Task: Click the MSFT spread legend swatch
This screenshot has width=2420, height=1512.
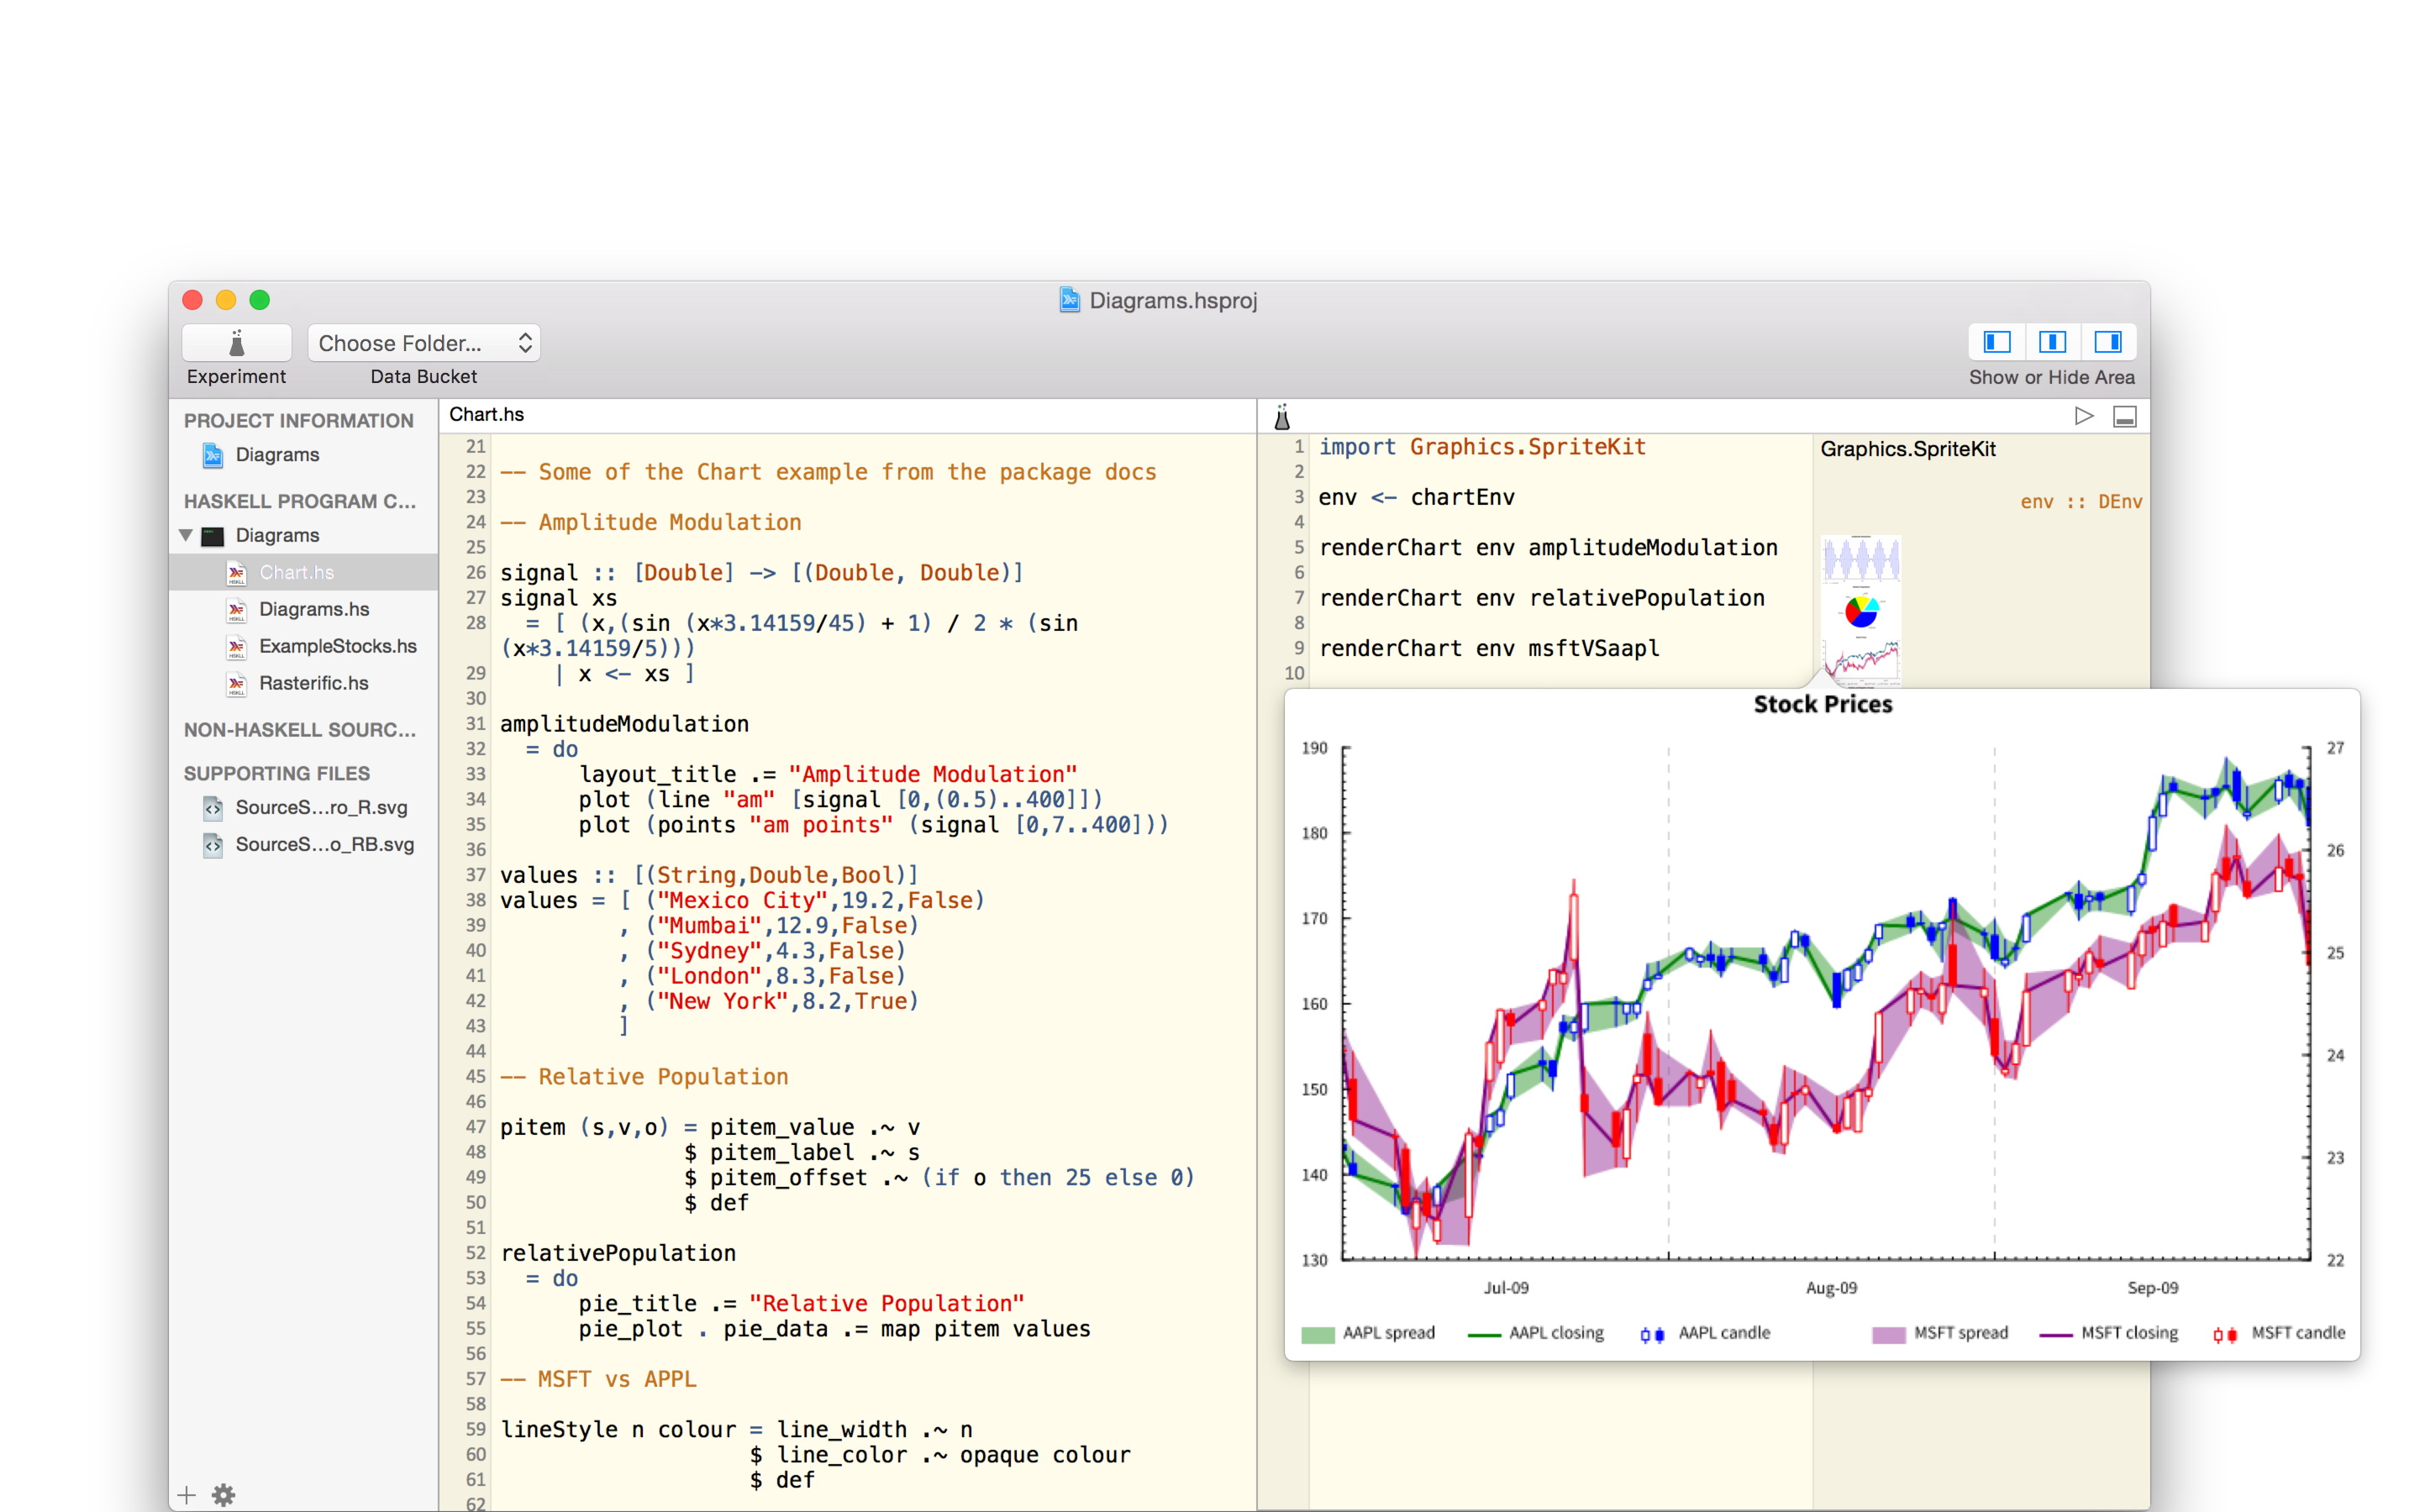Action: tap(1888, 1334)
